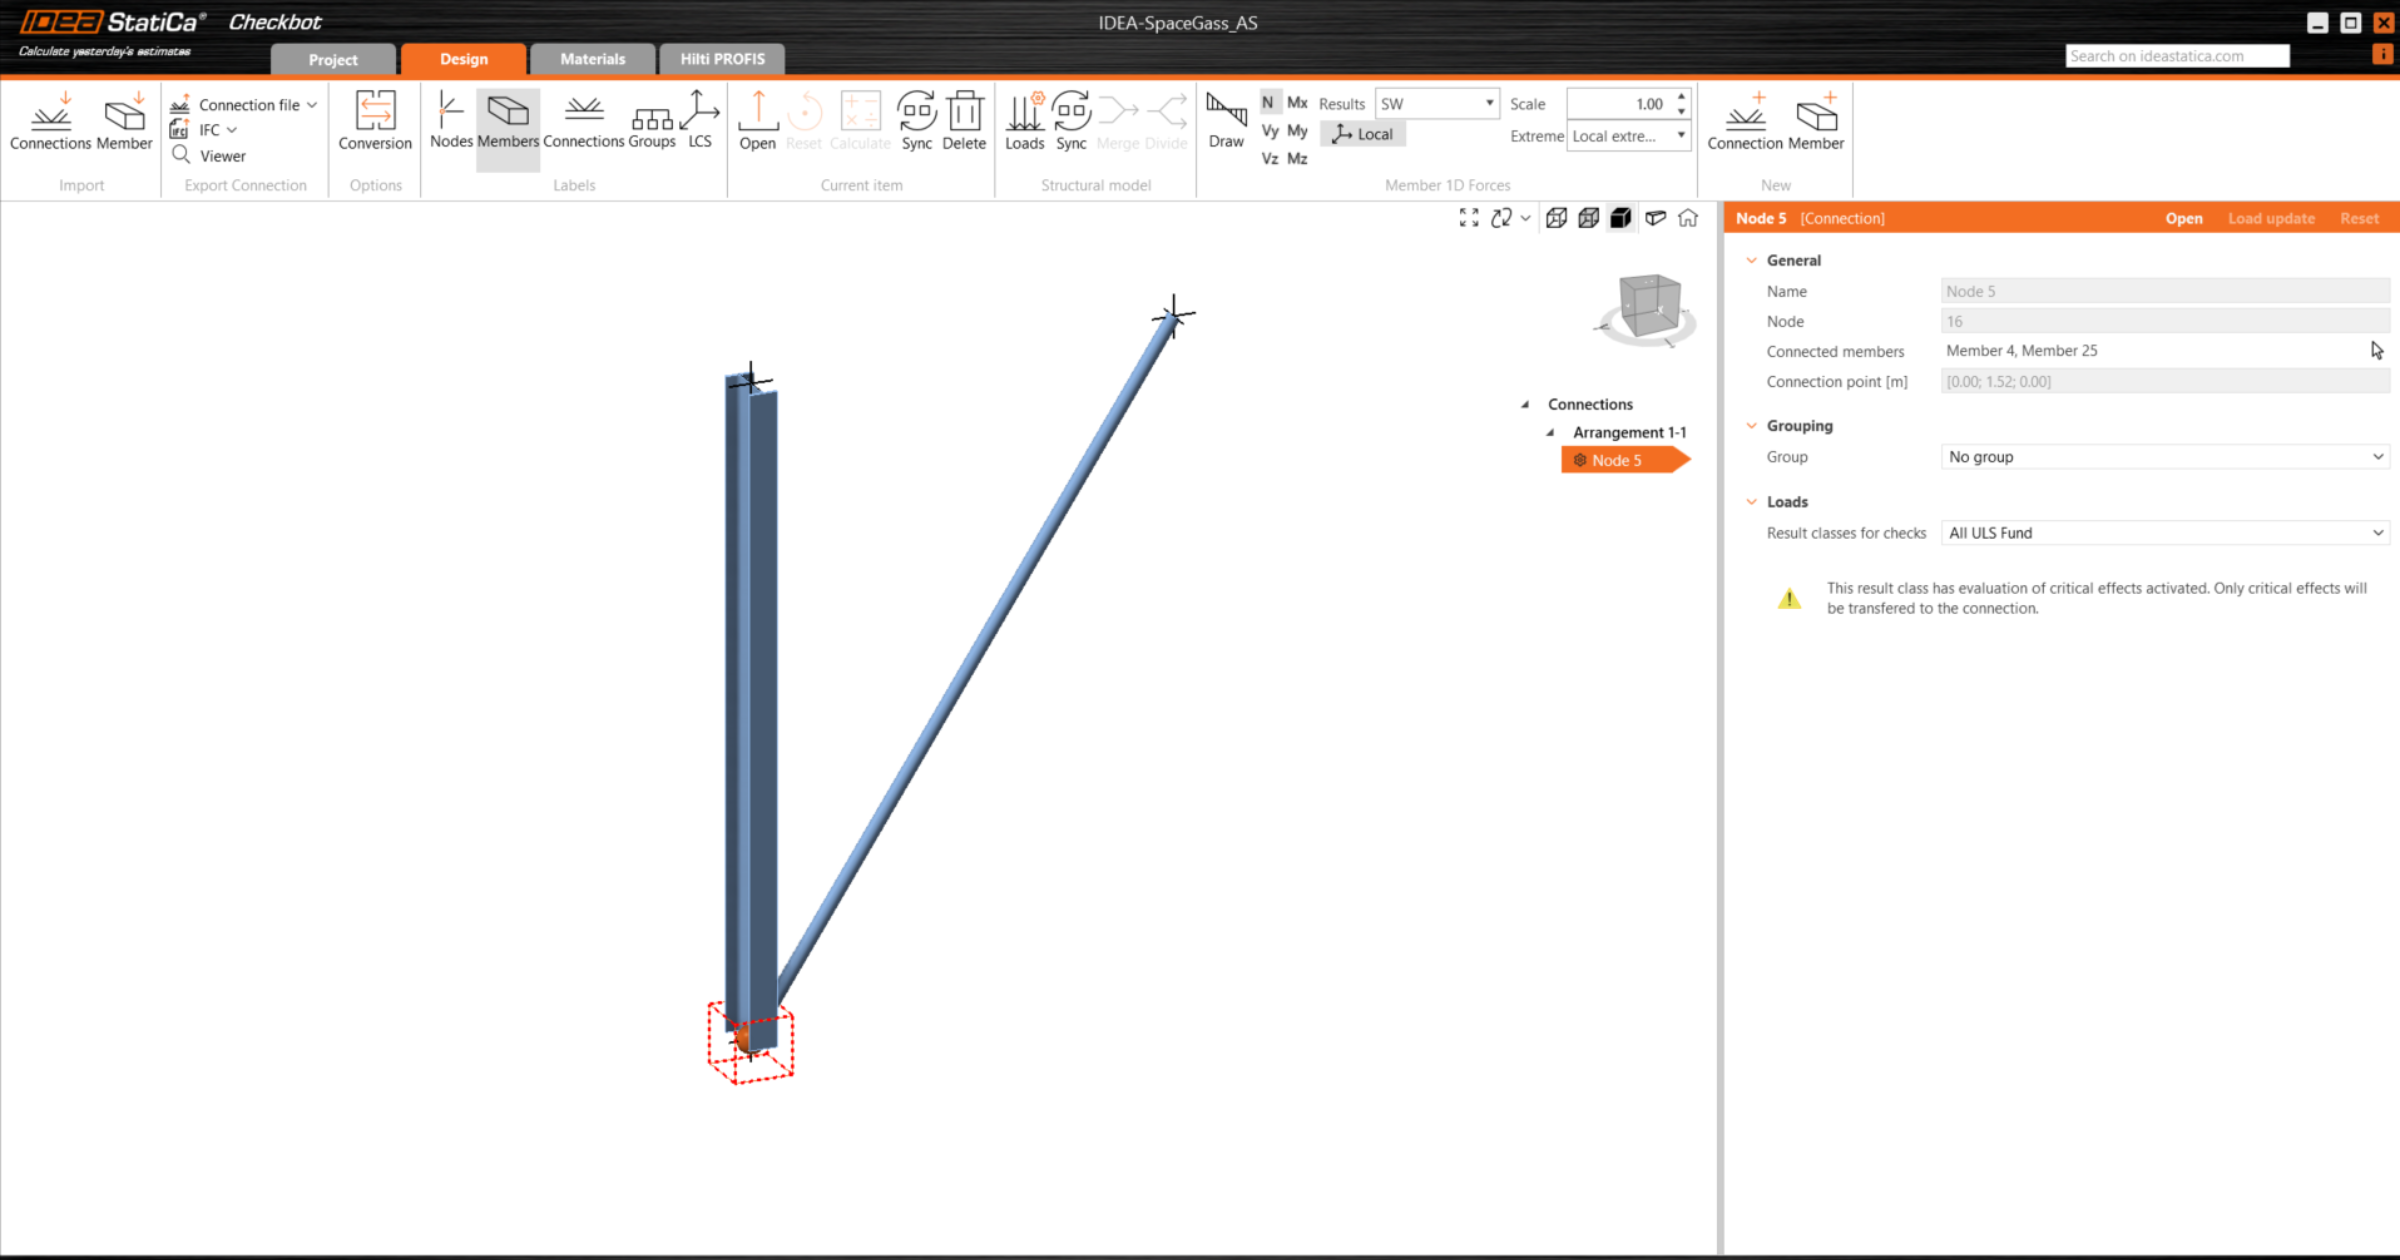Click the home view icon
Screen dimensions: 2400x1260
coord(1688,218)
